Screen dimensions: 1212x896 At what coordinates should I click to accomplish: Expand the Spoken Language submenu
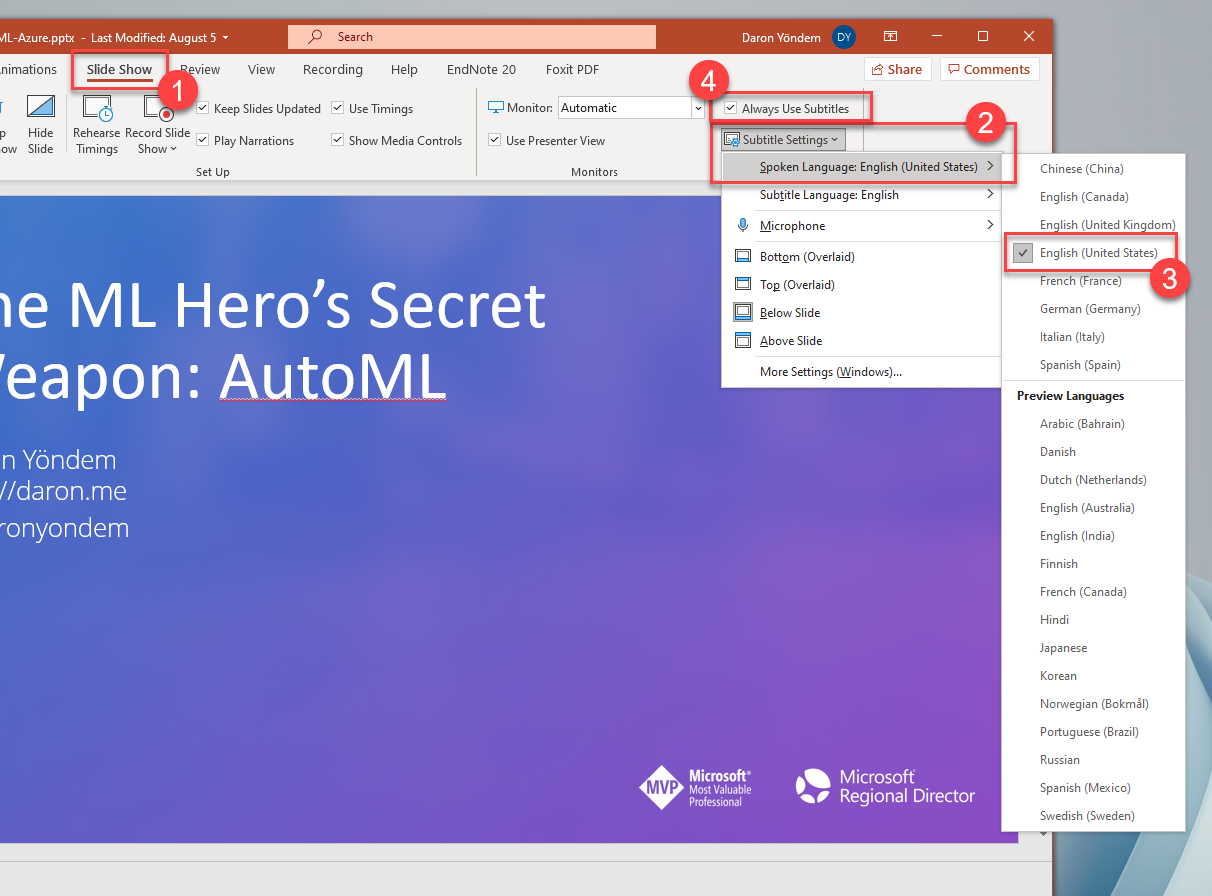866,166
